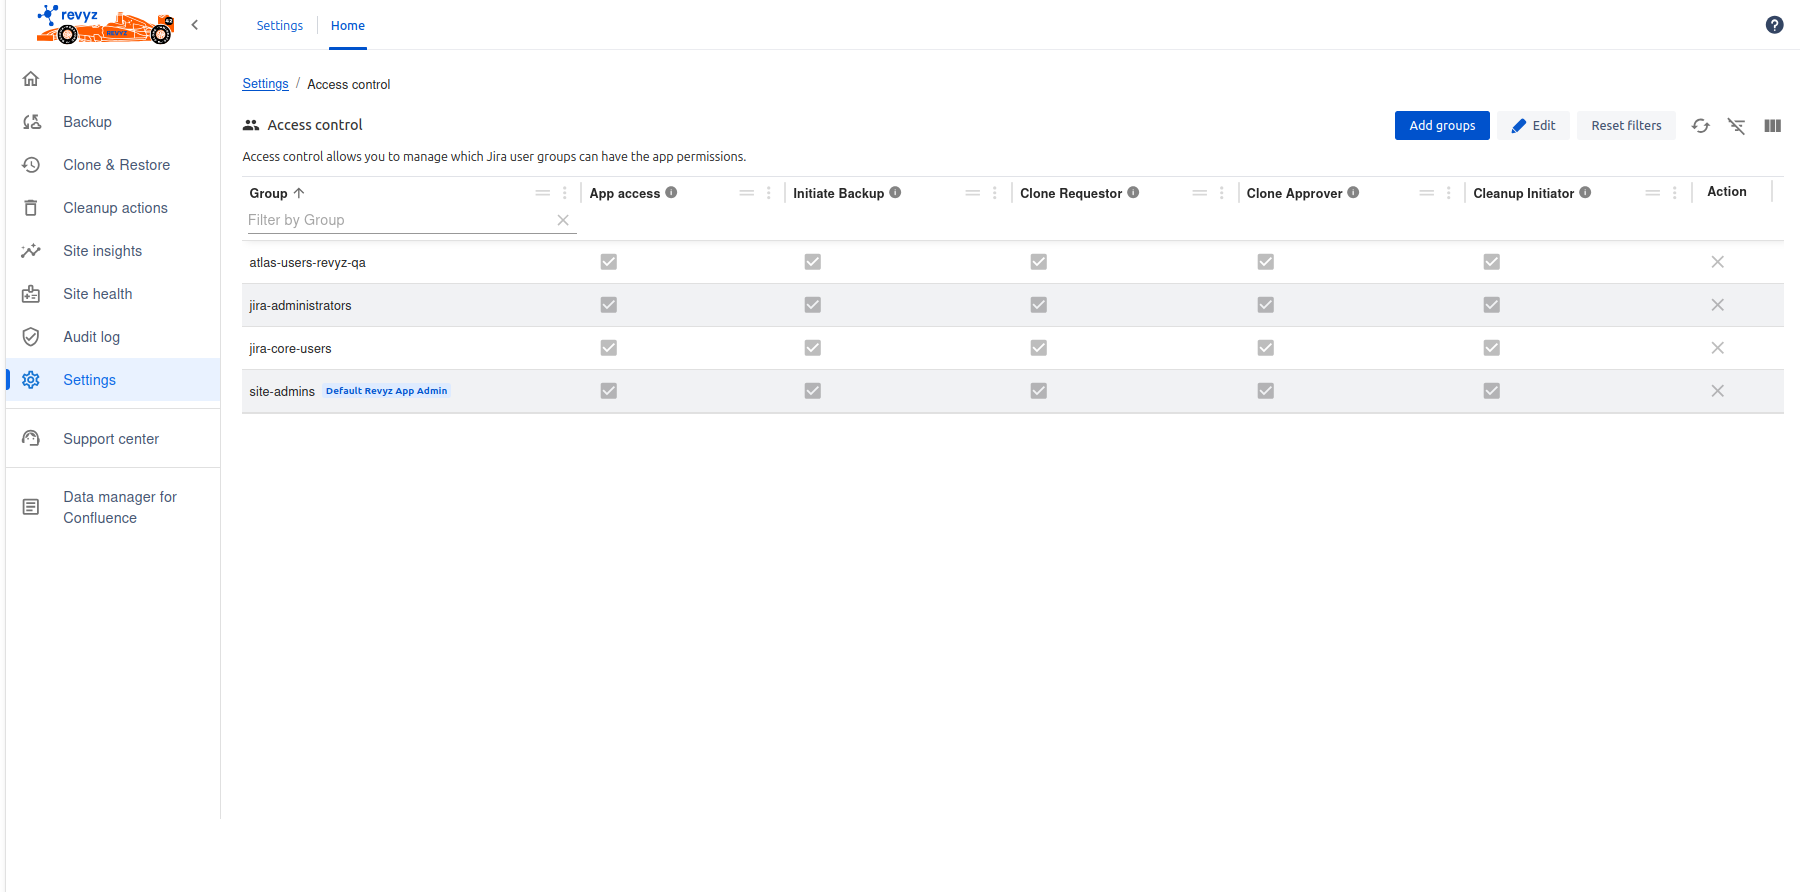
Task: Click info icon next to App access
Action: 671,193
